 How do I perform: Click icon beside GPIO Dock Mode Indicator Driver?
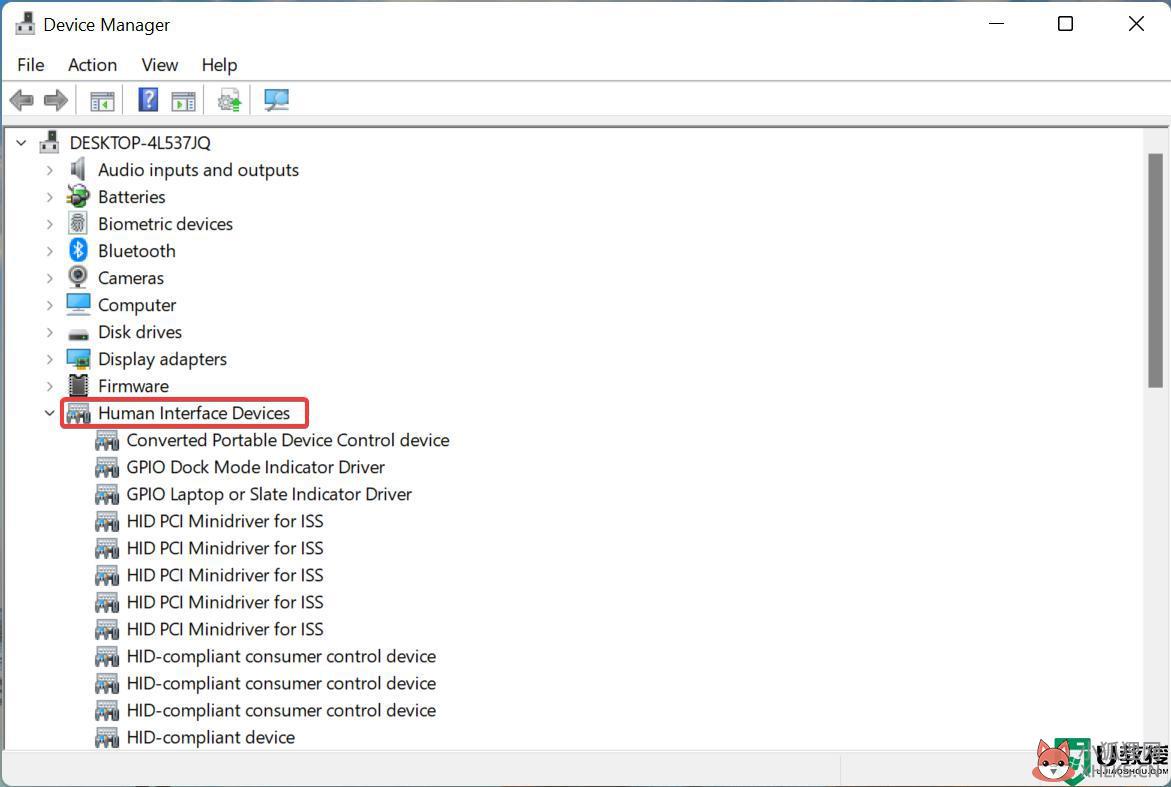coord(107,467)
